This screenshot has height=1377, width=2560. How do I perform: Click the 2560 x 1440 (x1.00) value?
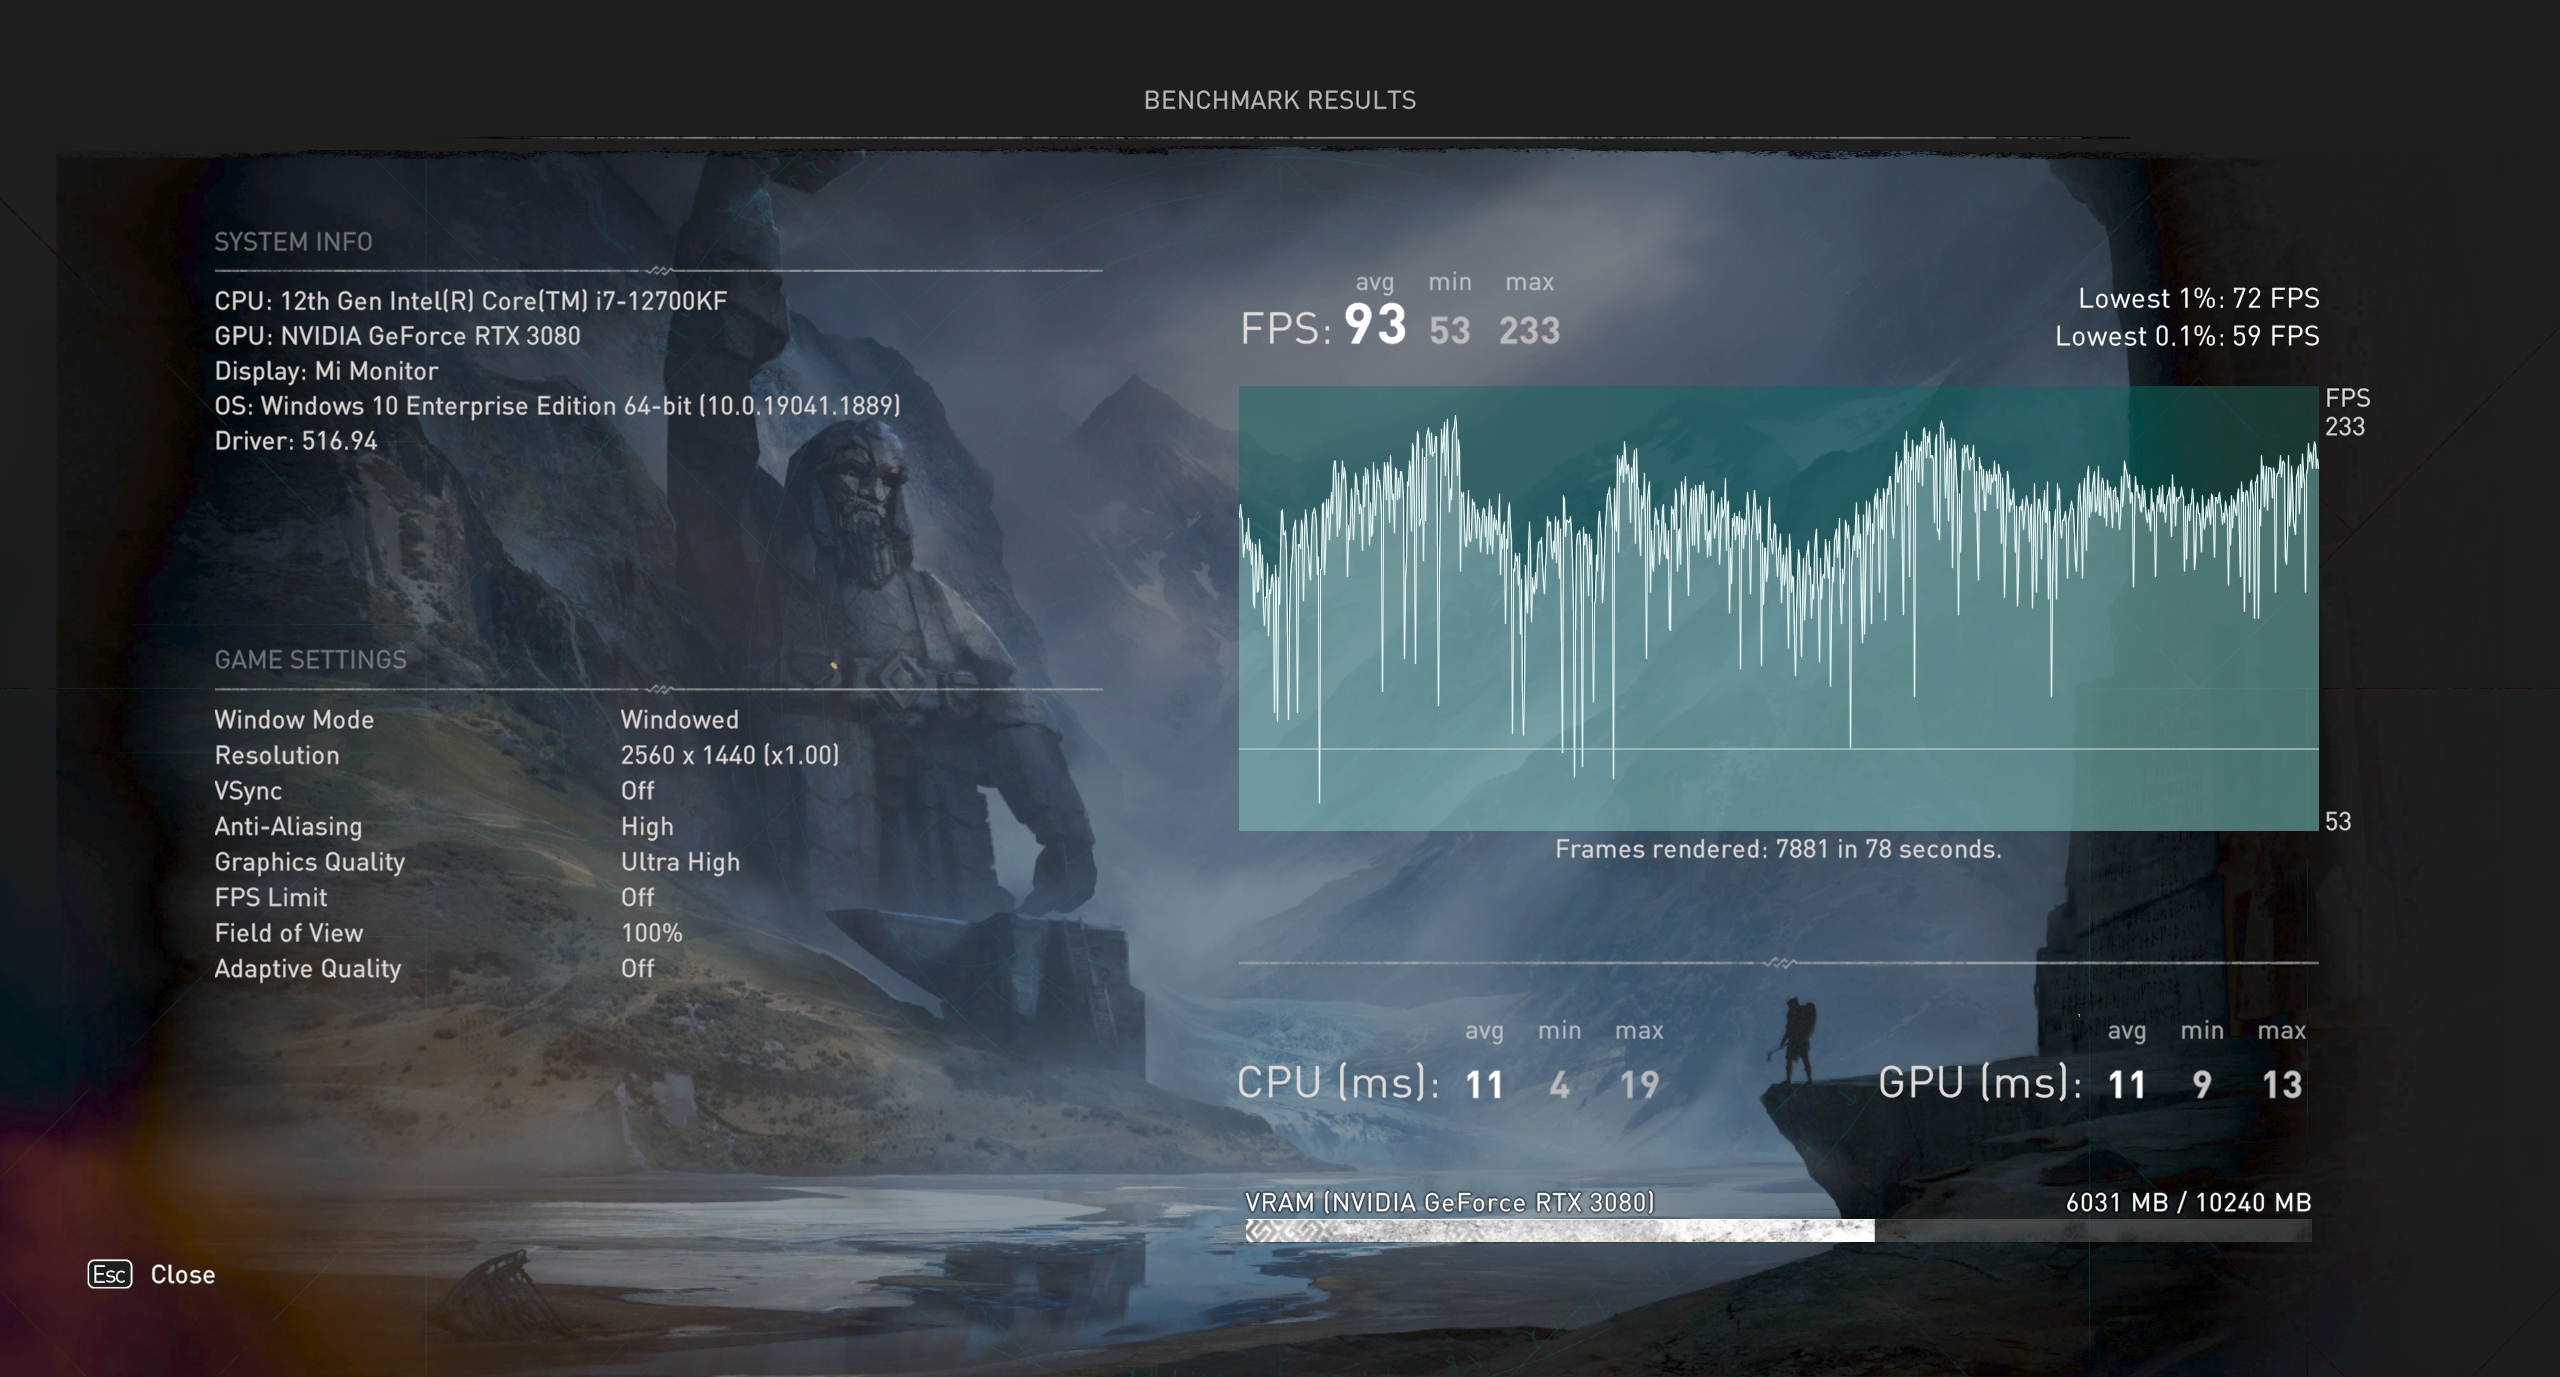(730, 755)
